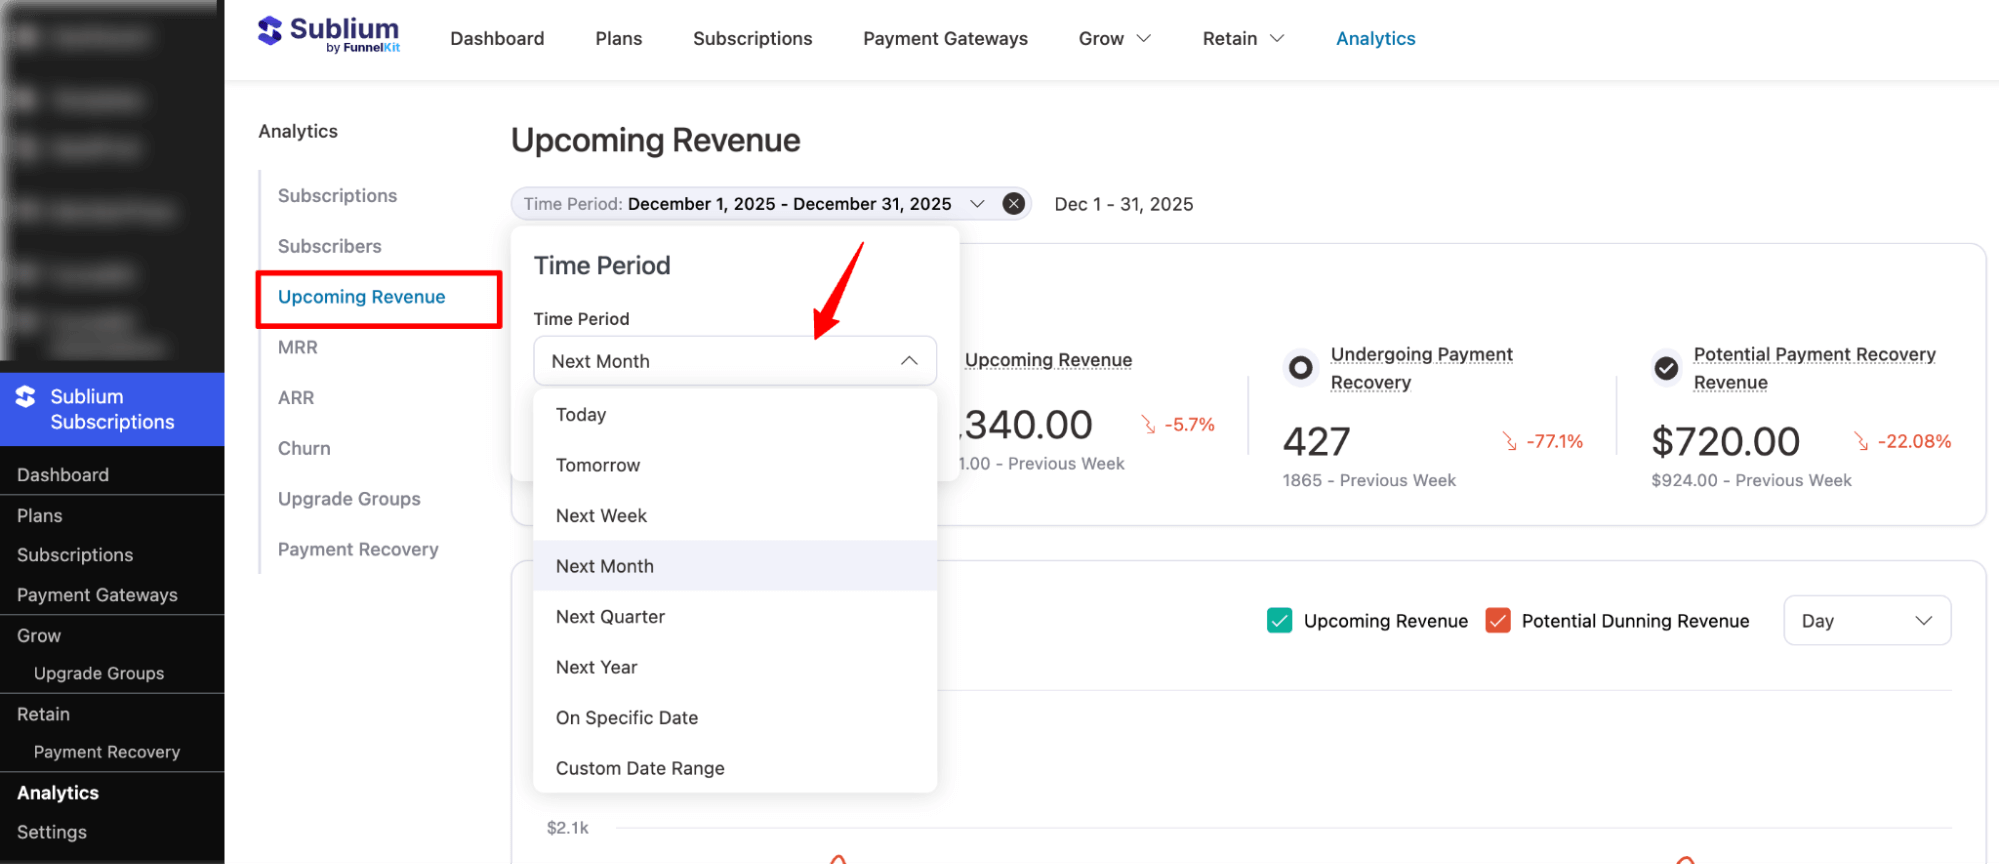Image resolution: width=1999 pixels, height=864 pixels.
Task: Expand the Retain menu in top navigation
Action: click(1243, 39)
